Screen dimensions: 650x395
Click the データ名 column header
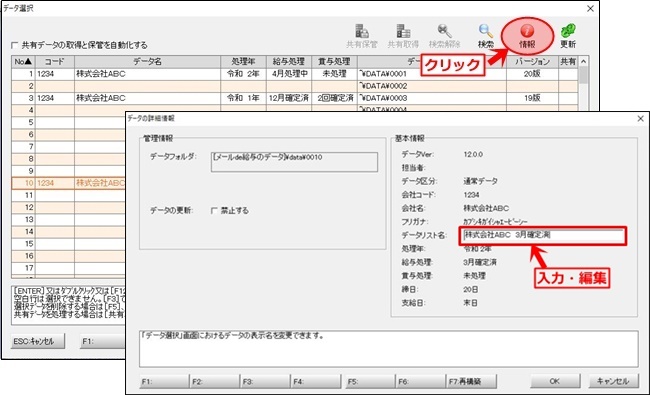pyautogui.click(x=147, y=62)
